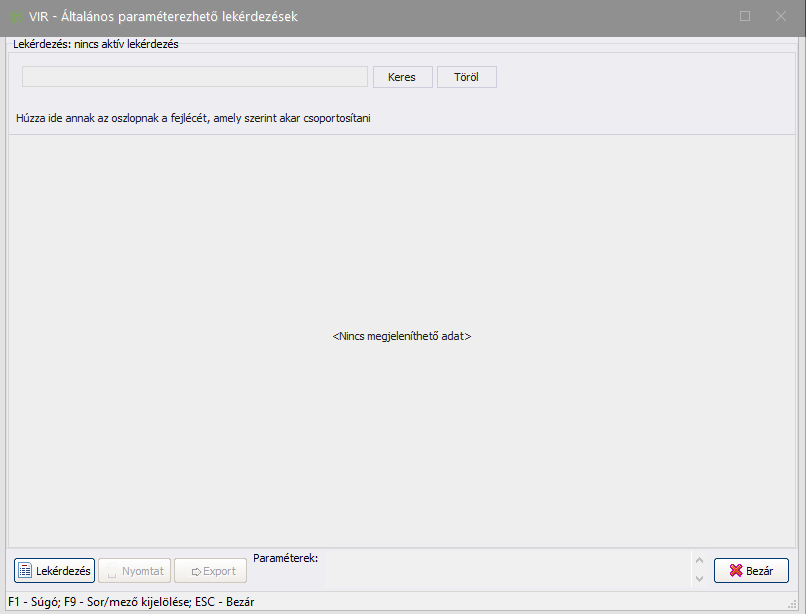Click the status bar shortcut hints
This screenshot has width=806, height=614.
pyautogui.click(x=131, y=602)
